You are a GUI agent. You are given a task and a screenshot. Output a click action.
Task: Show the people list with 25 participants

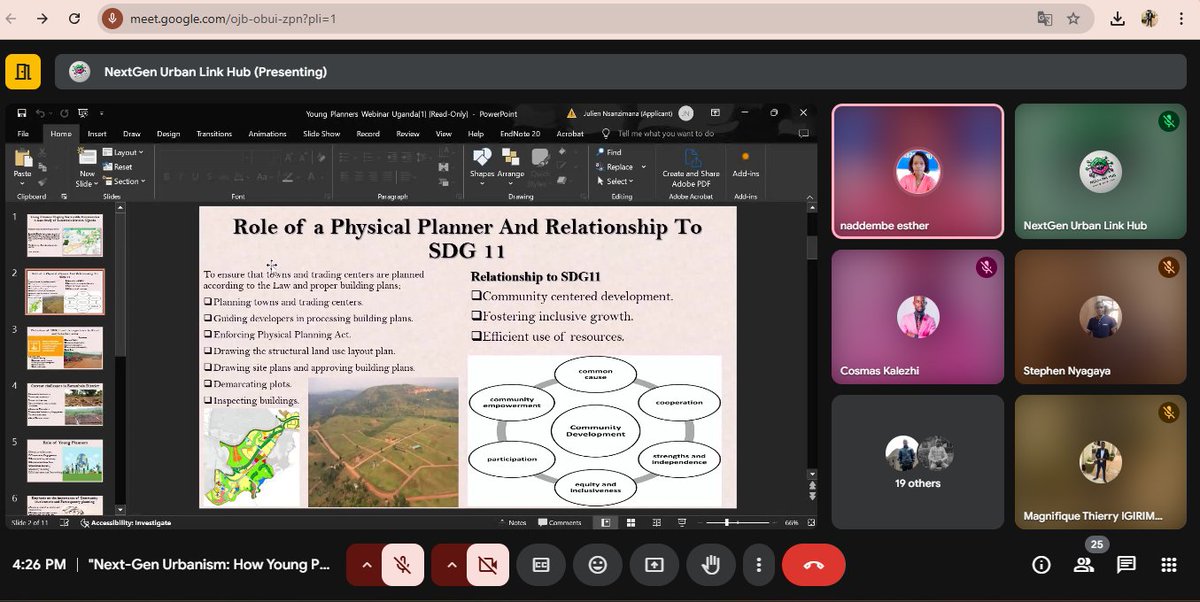[1084, 565]
